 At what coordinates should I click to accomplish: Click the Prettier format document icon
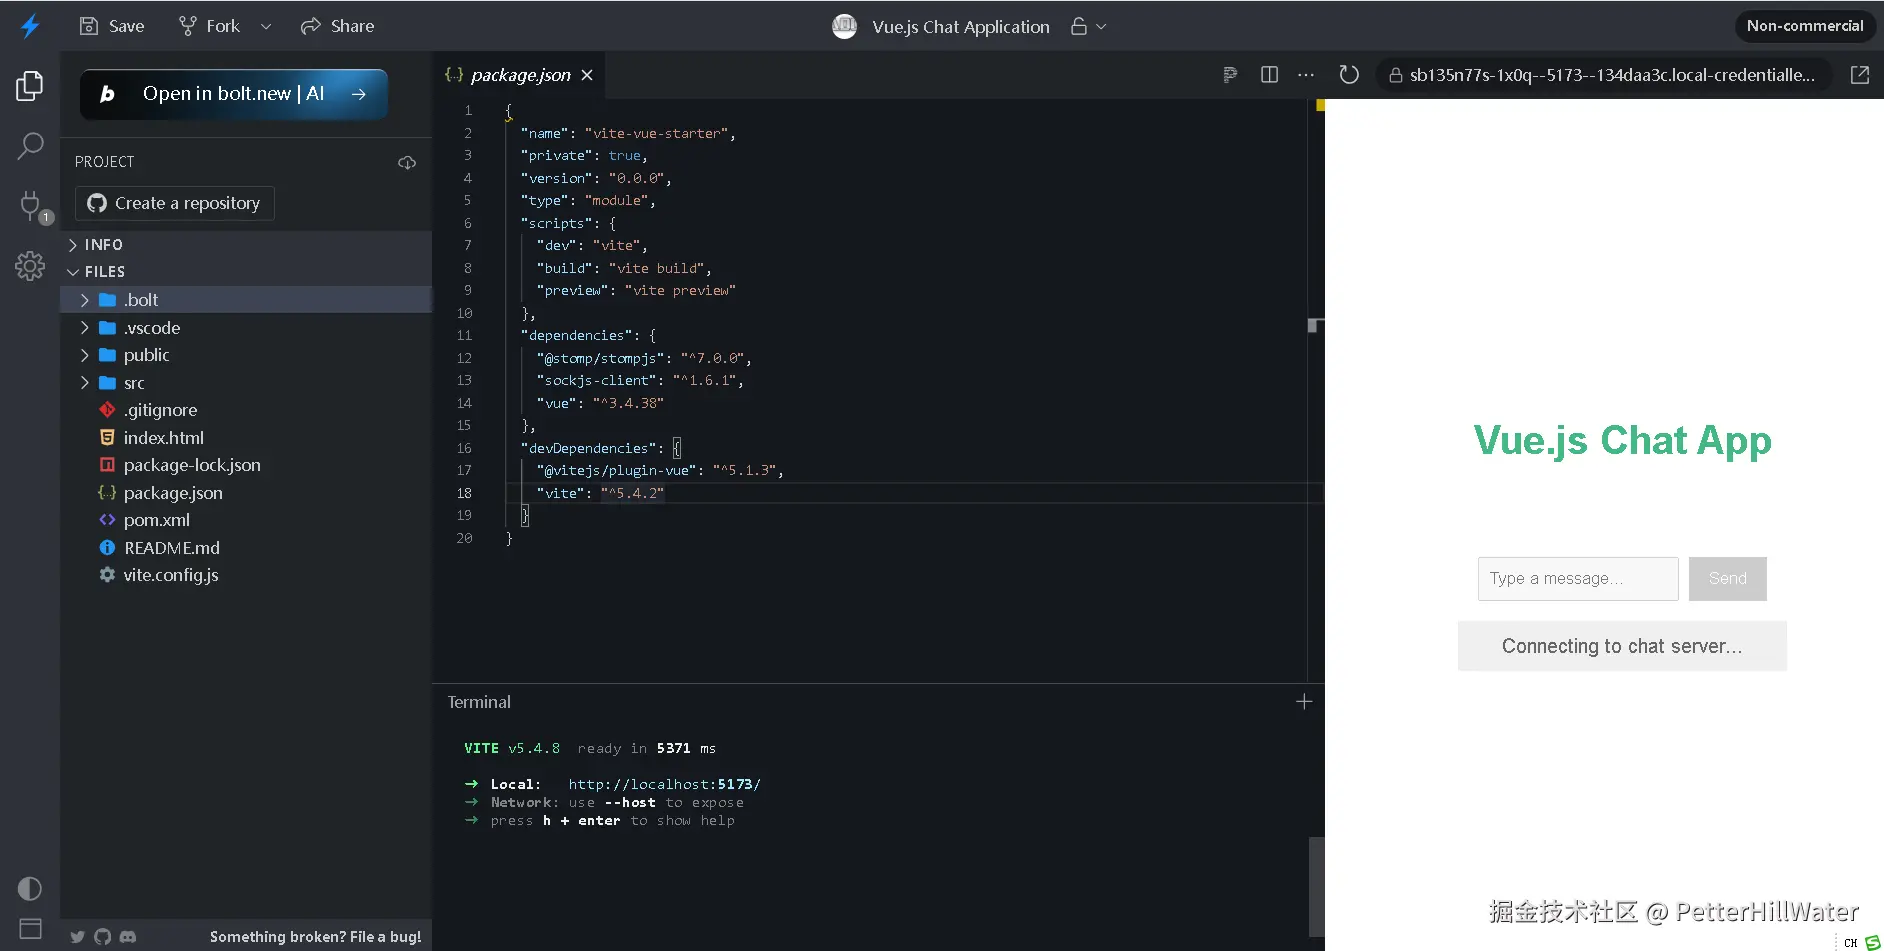(x=1230, y=75)
